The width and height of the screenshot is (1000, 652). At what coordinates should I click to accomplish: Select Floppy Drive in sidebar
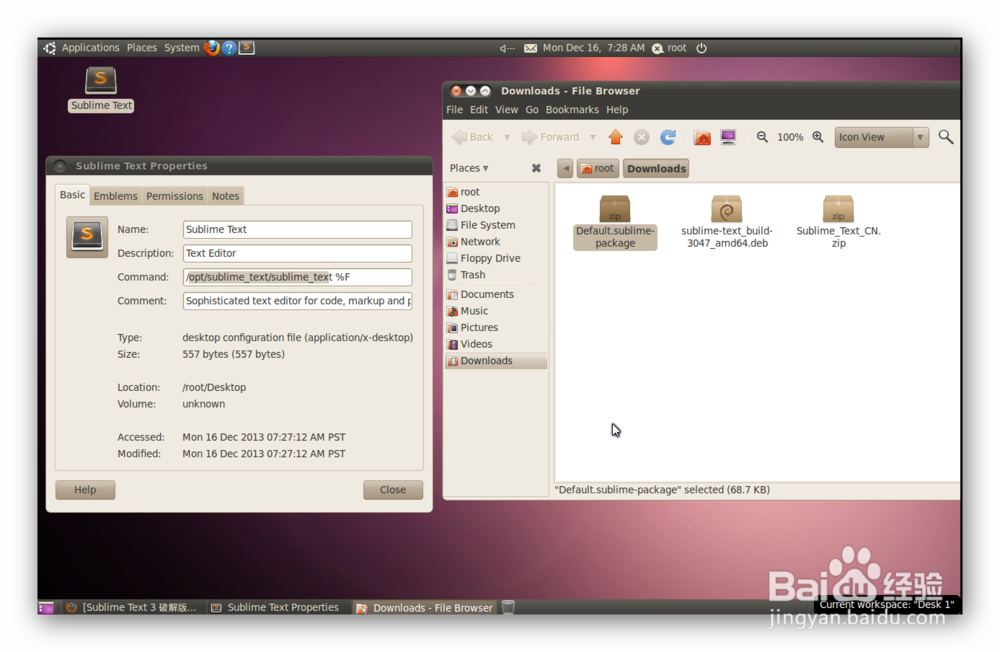coord(496,258)
